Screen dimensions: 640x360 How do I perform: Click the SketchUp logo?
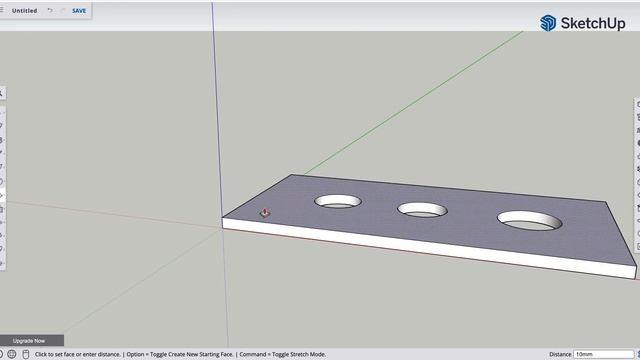pos(582,23)
